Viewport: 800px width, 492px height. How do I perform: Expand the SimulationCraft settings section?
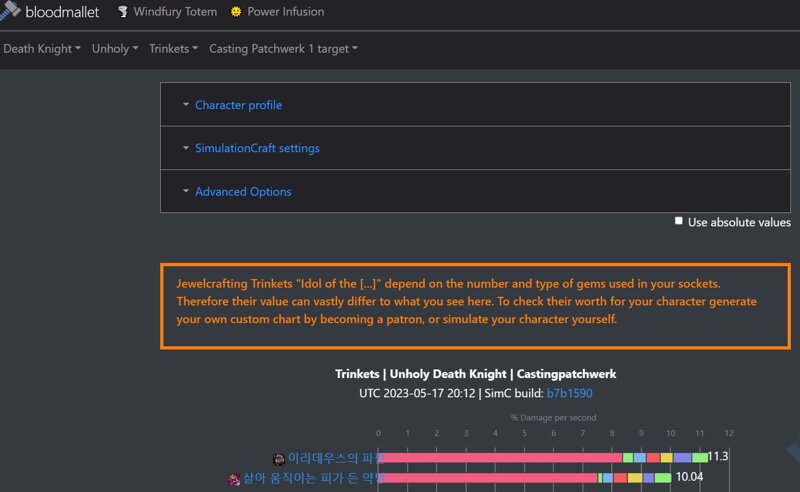257,148
